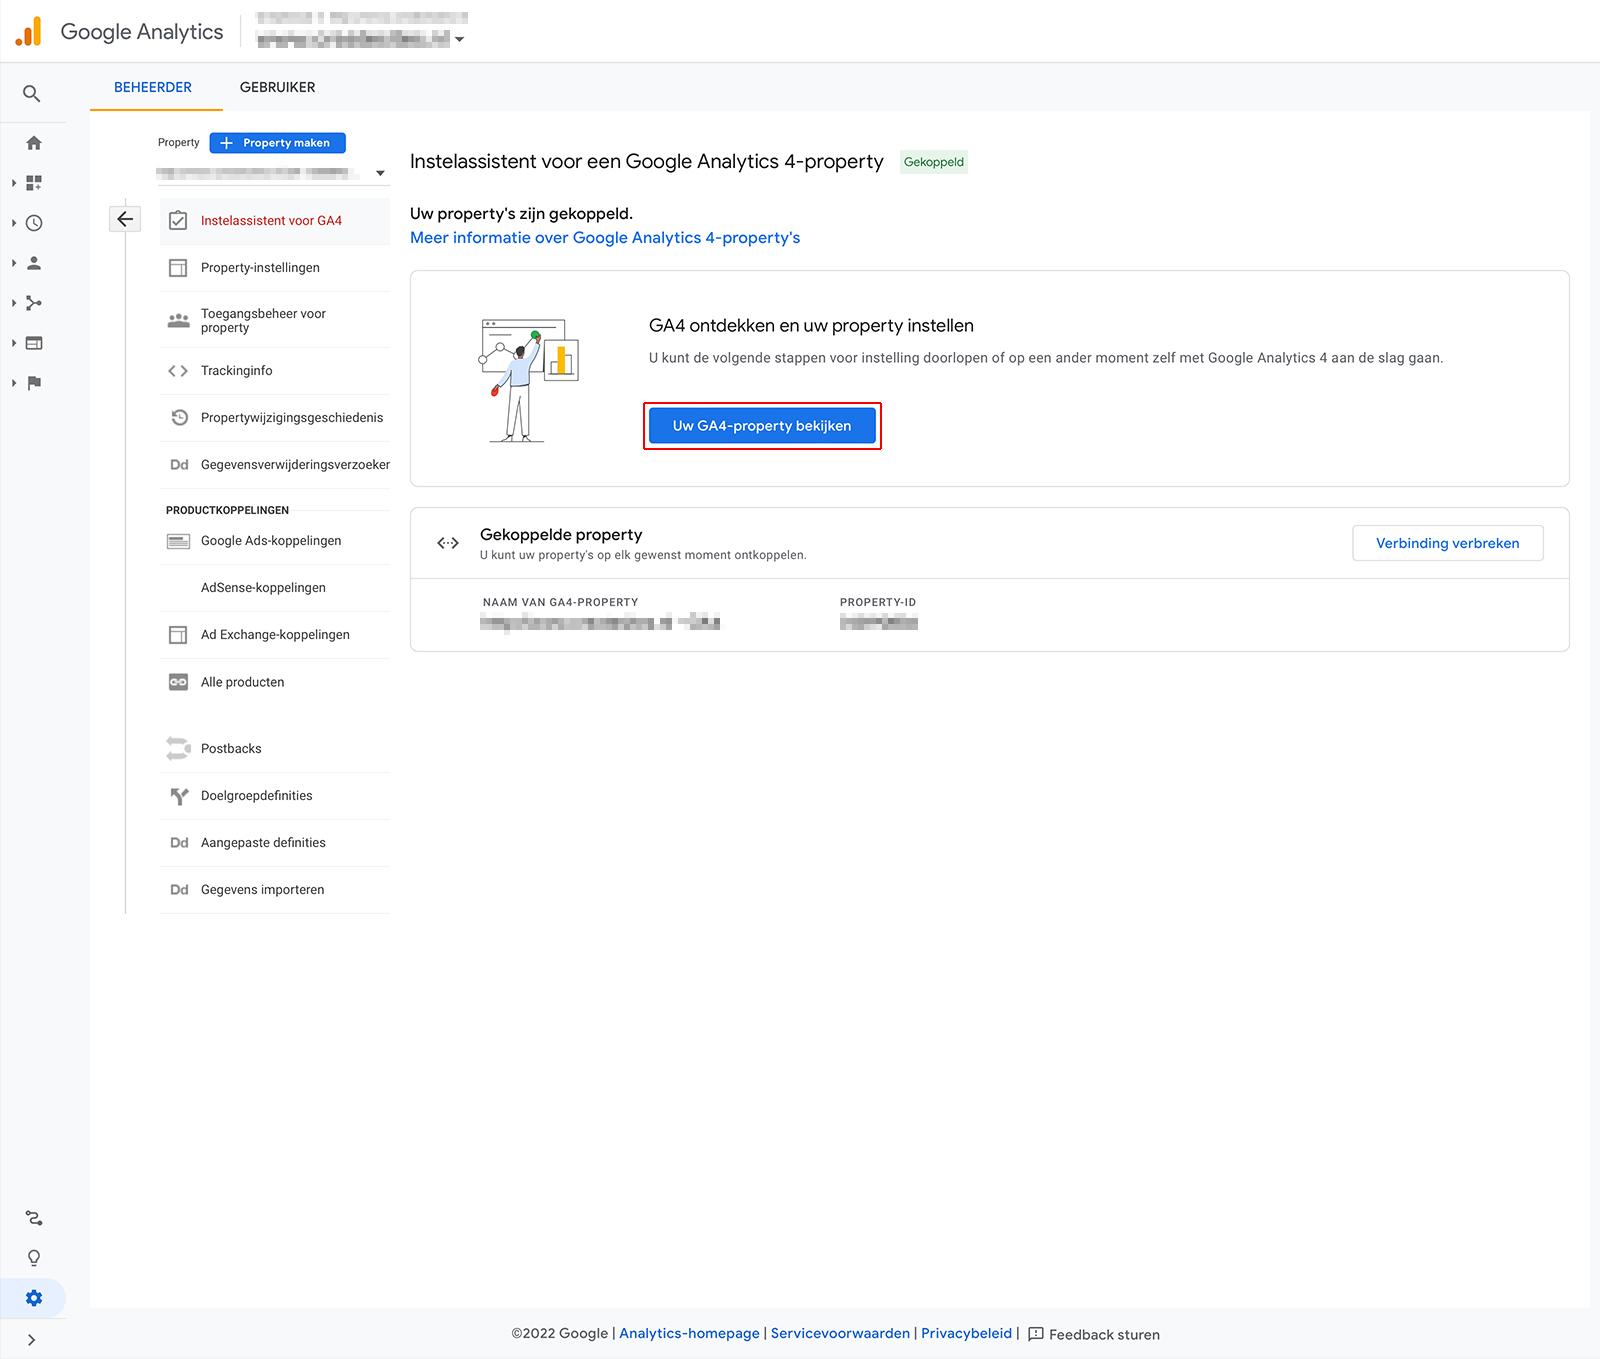Viewport: 1600px width, 1359px height.
Task: Open the Admin gear icon
Action: point(34,1298)
